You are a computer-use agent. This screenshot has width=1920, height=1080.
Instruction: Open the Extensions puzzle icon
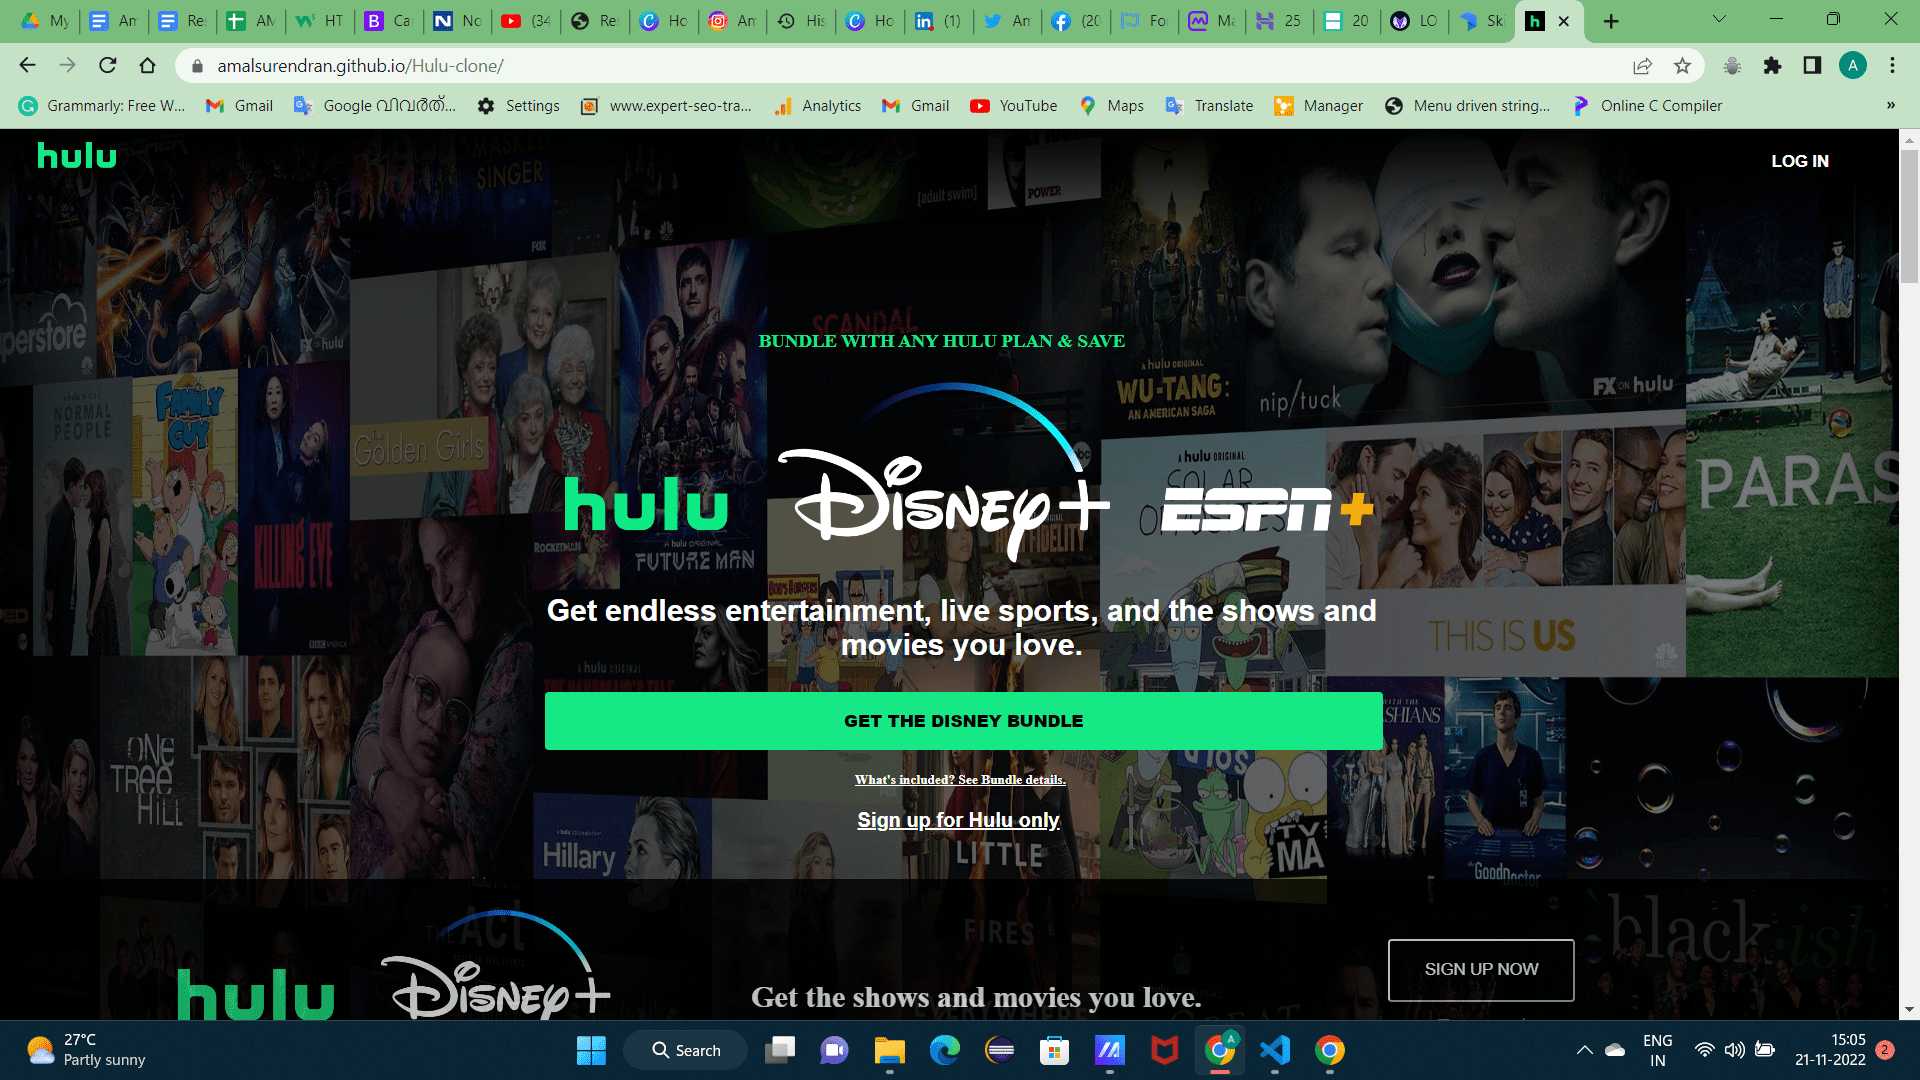pyautogui.click(x=1772, y=66)
